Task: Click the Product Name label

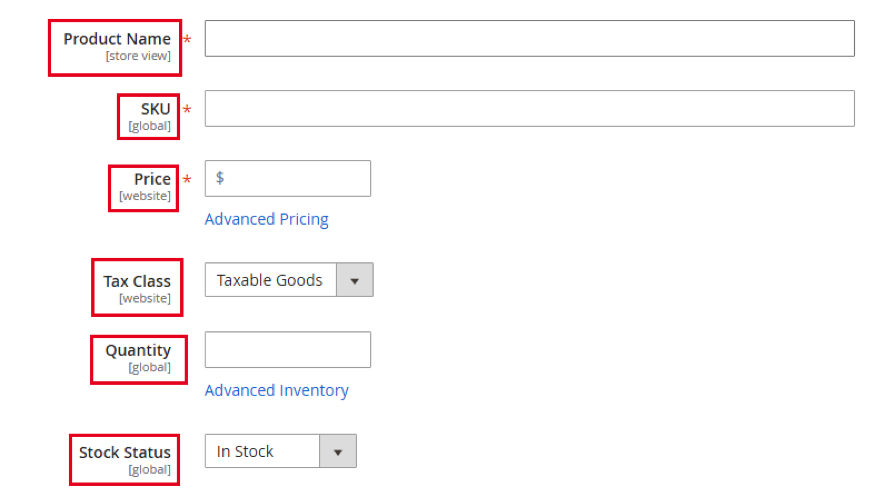Action: [117, 39]
